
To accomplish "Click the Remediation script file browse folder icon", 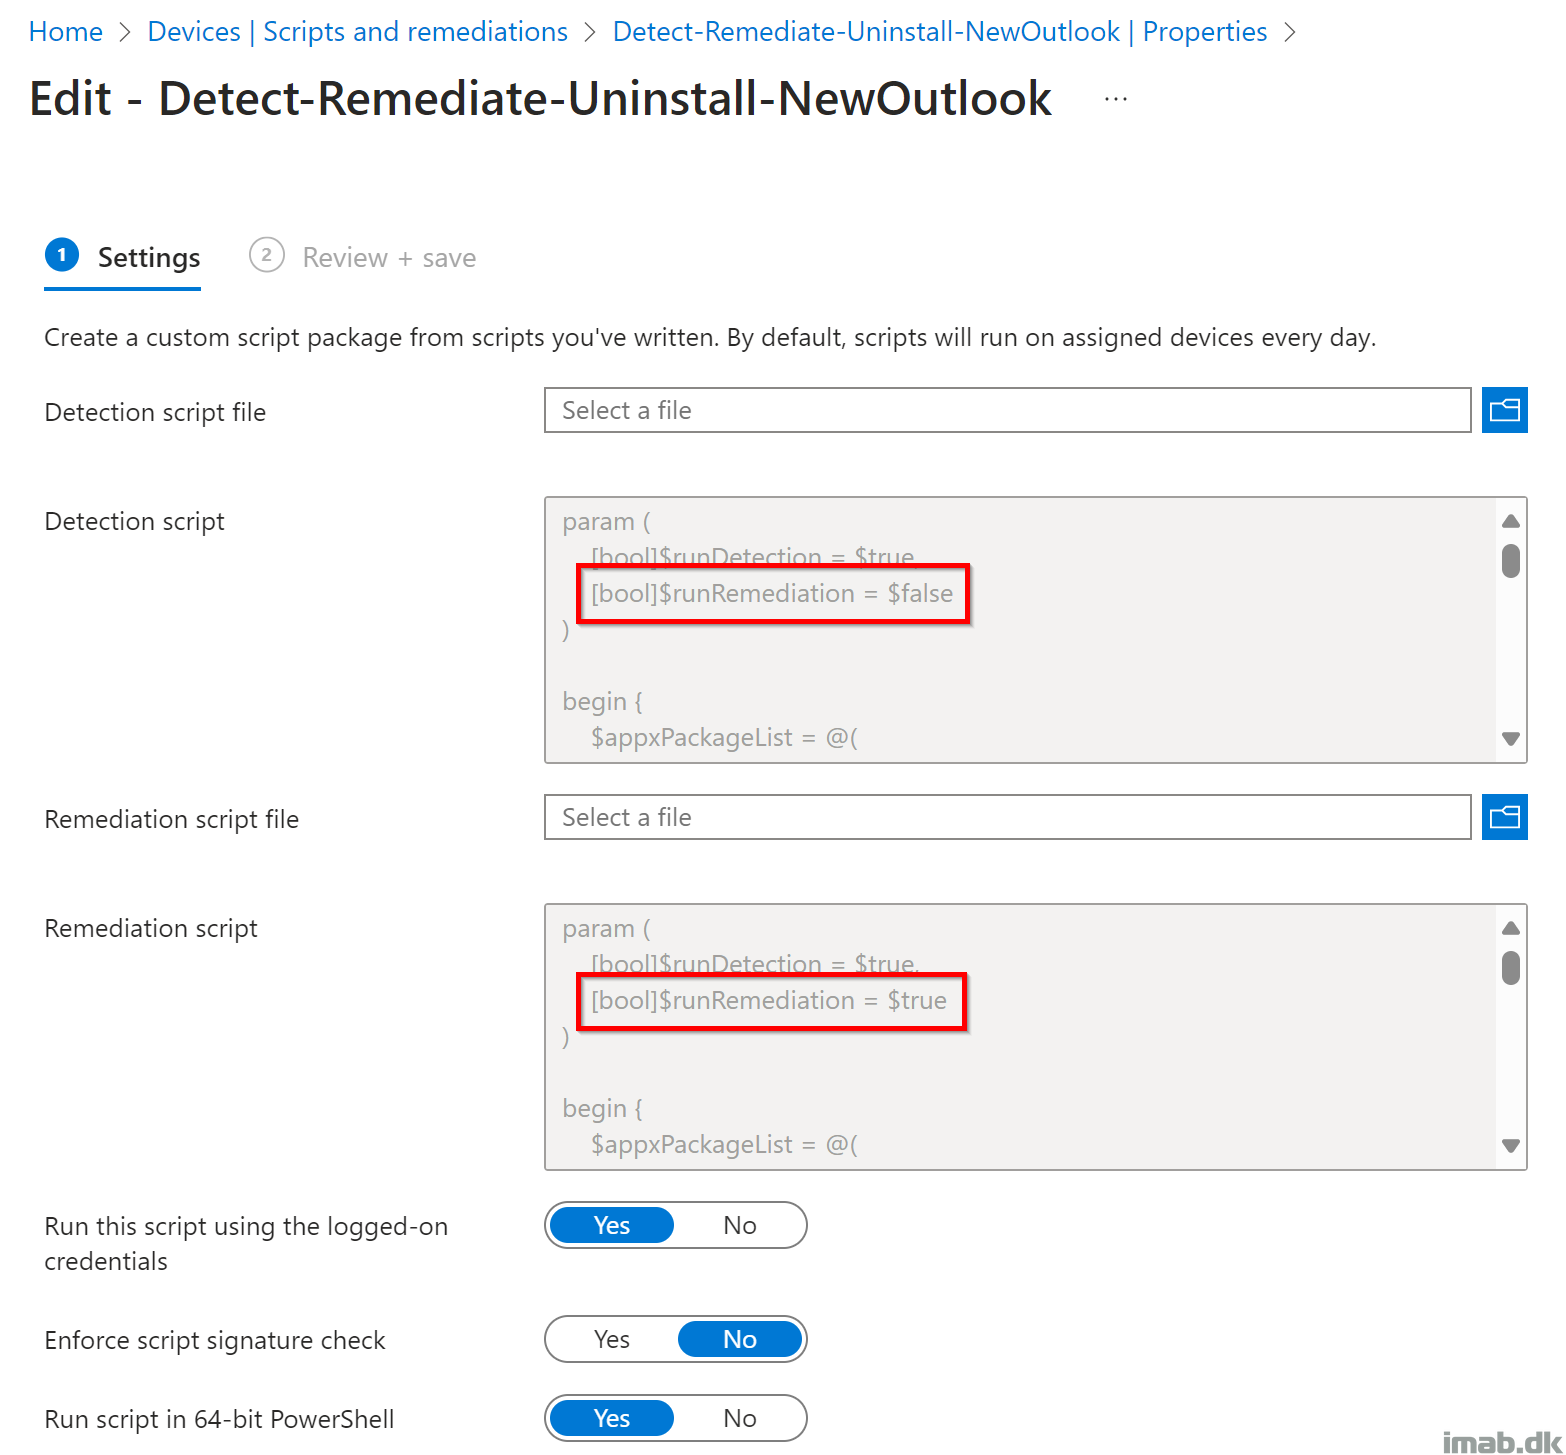I will click(x=1503, y=817).
